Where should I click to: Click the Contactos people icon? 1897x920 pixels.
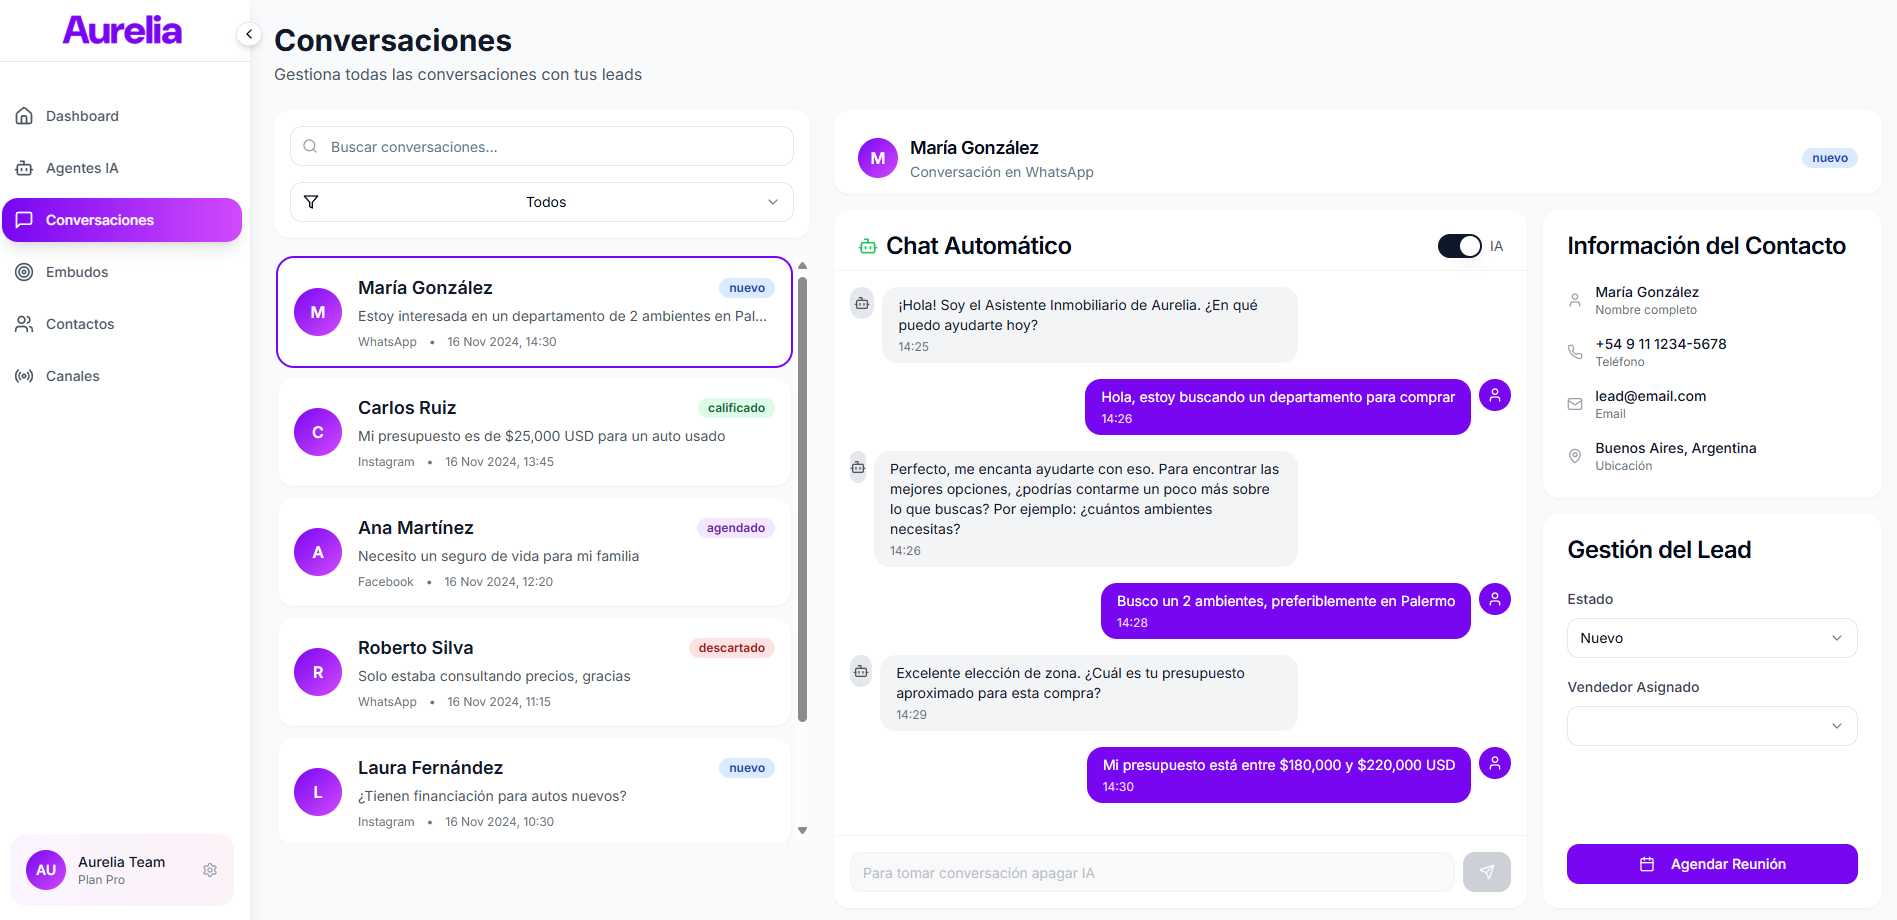24,324
